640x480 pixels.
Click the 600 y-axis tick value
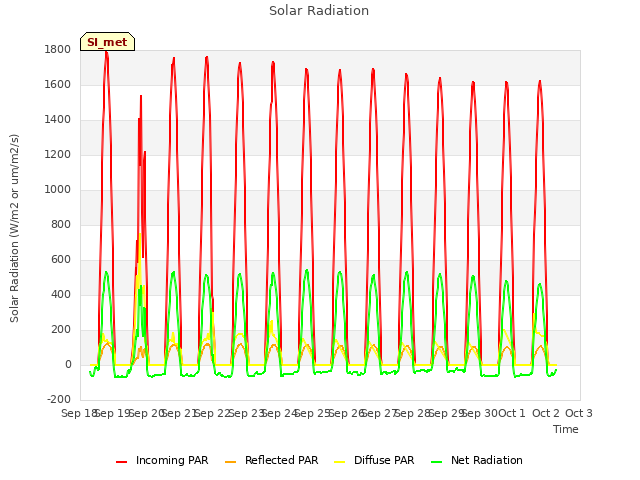[x=61, y=260]
